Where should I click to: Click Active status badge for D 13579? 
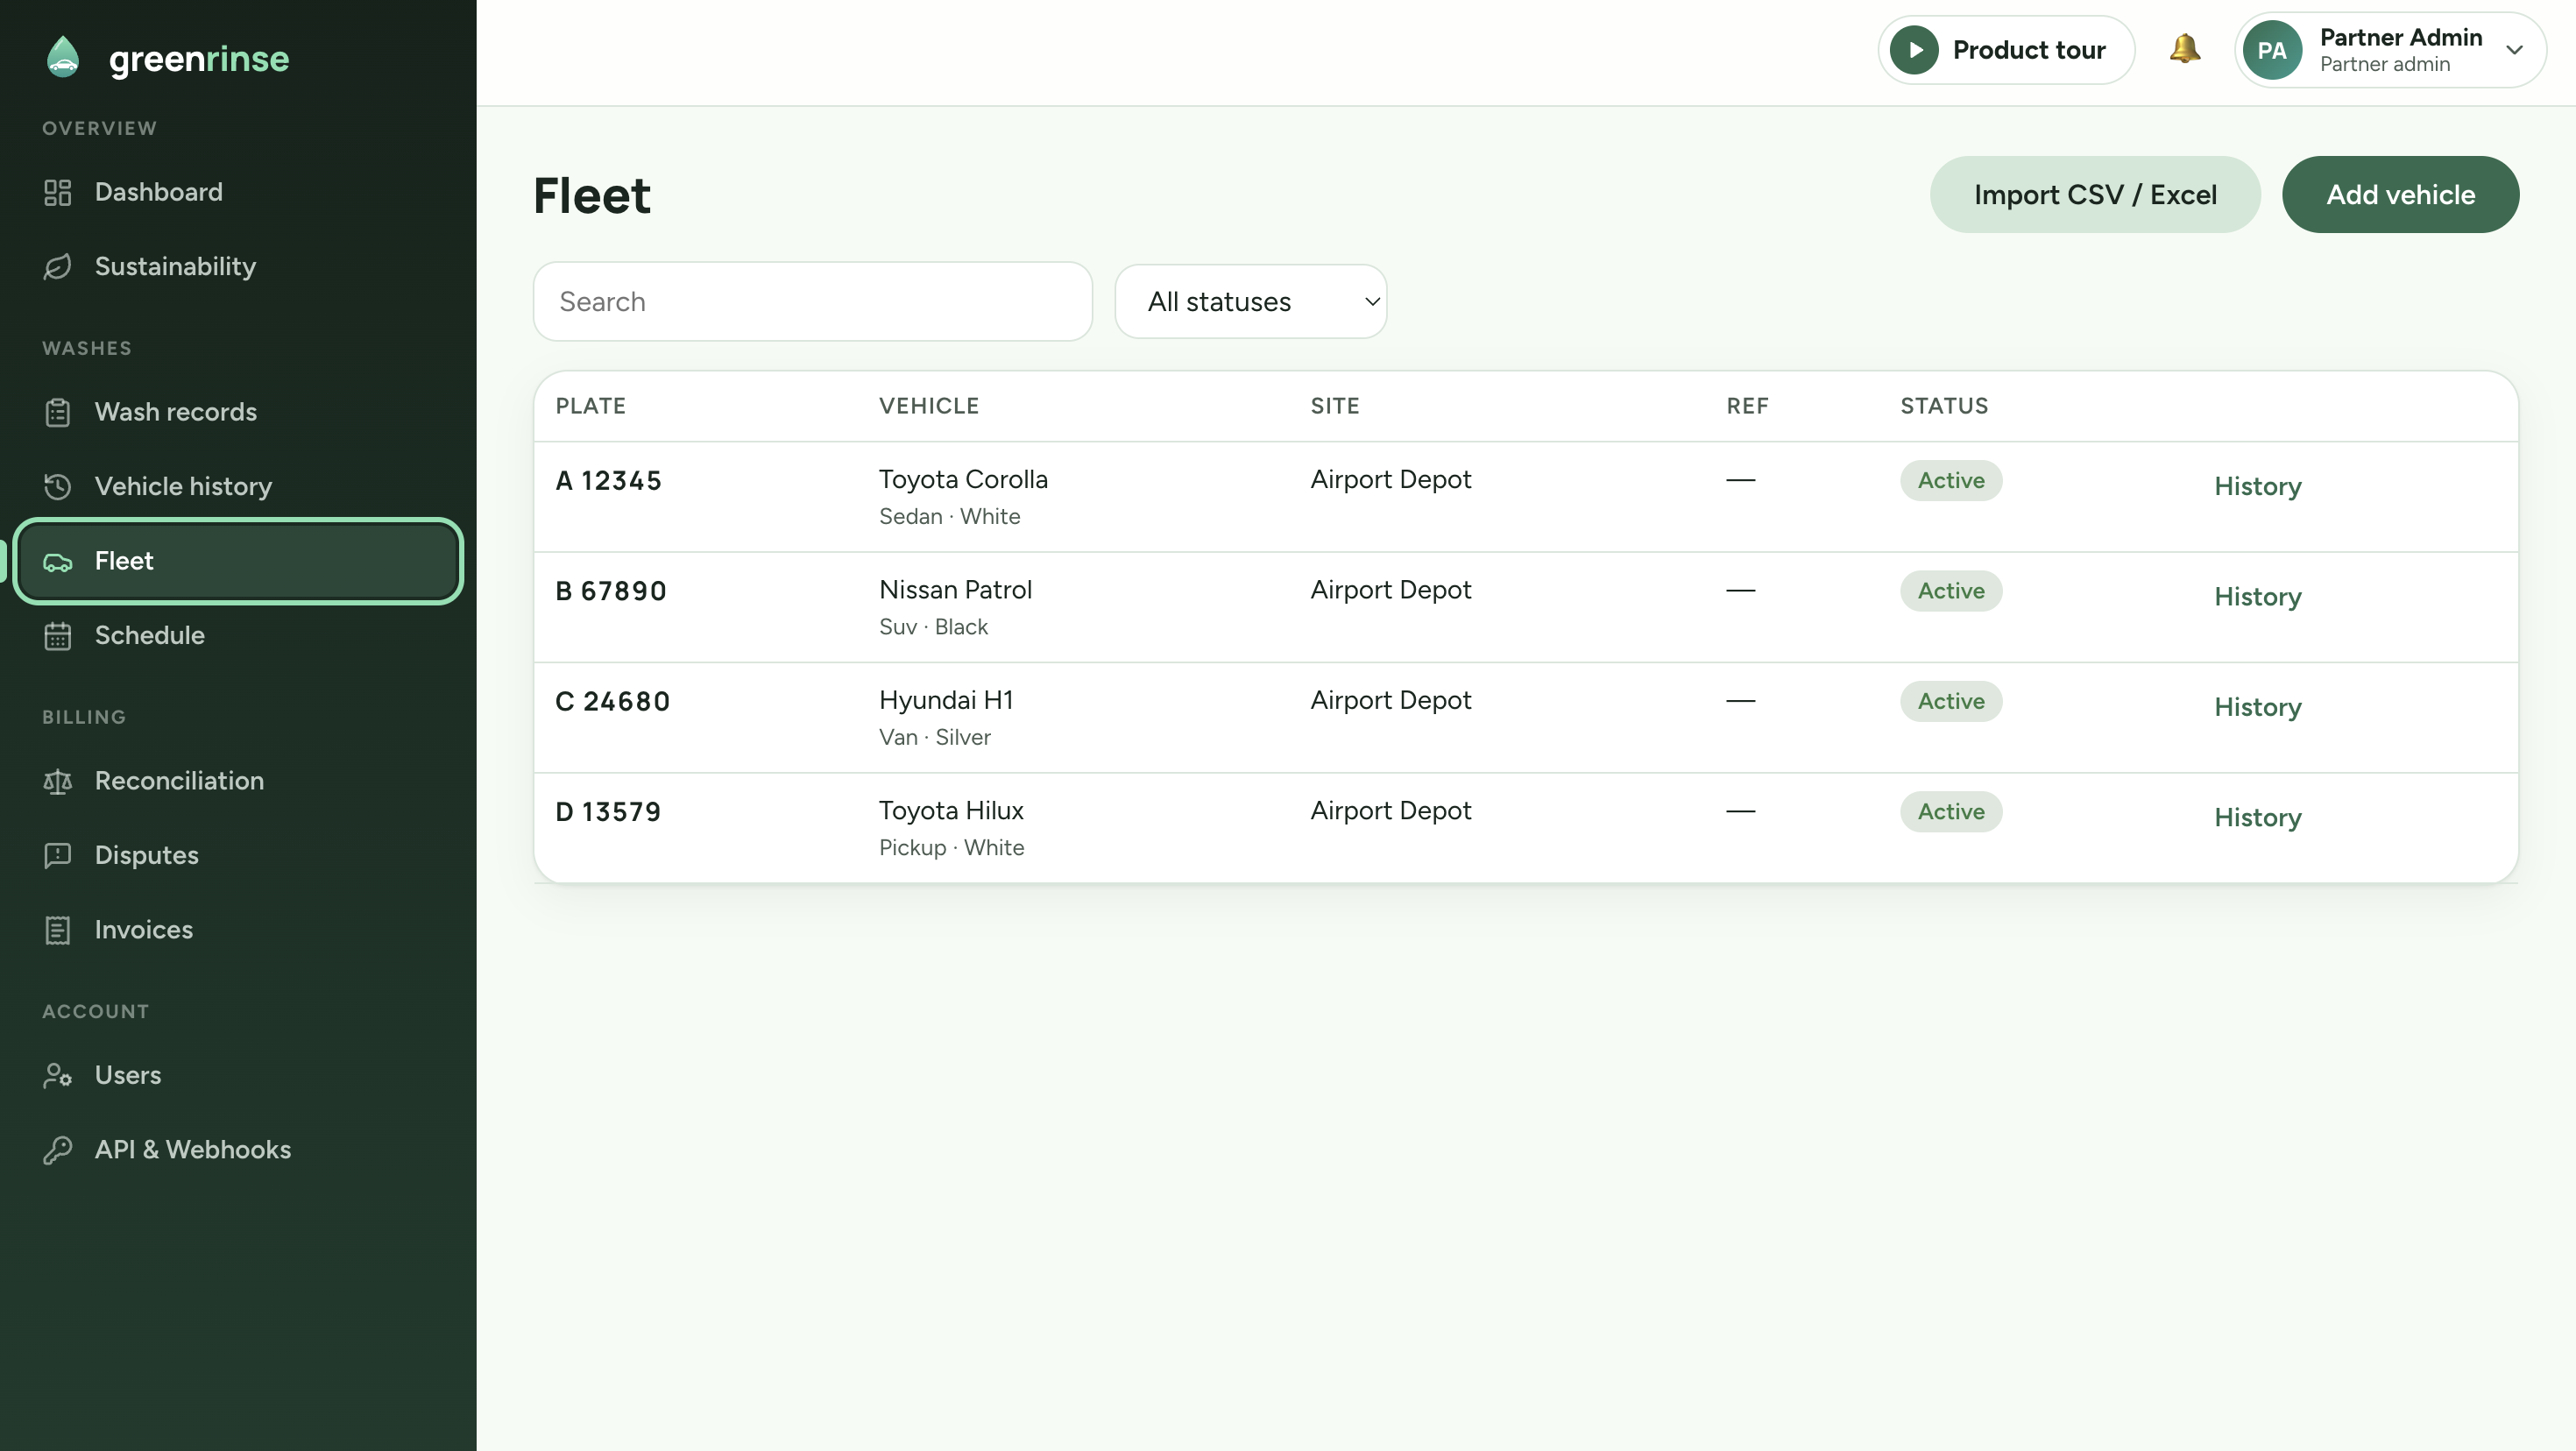pos(1951,812)
